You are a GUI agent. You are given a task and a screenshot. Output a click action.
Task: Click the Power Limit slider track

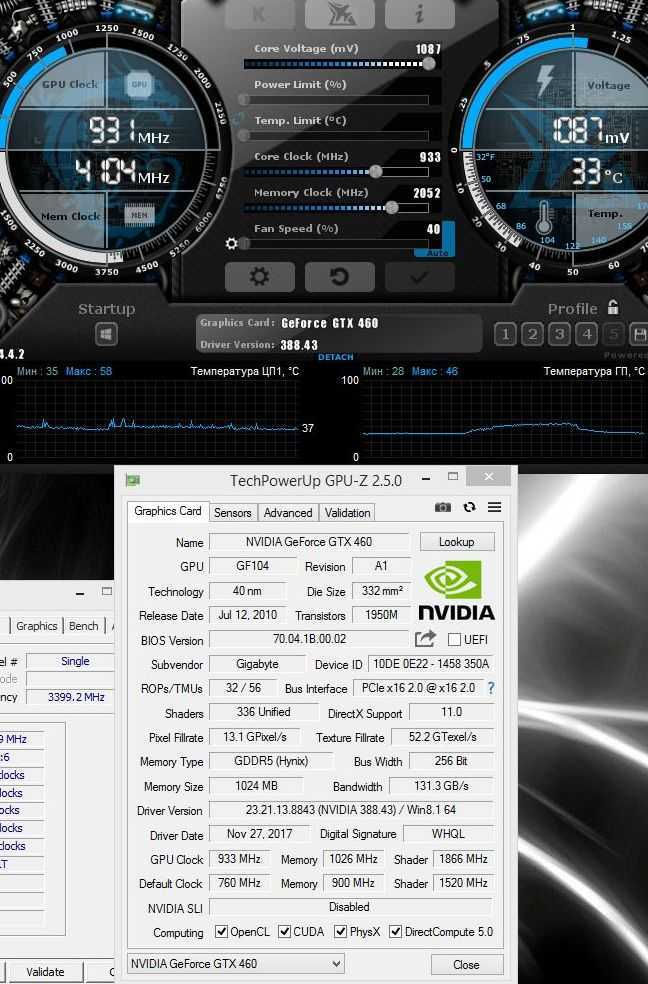336,100
